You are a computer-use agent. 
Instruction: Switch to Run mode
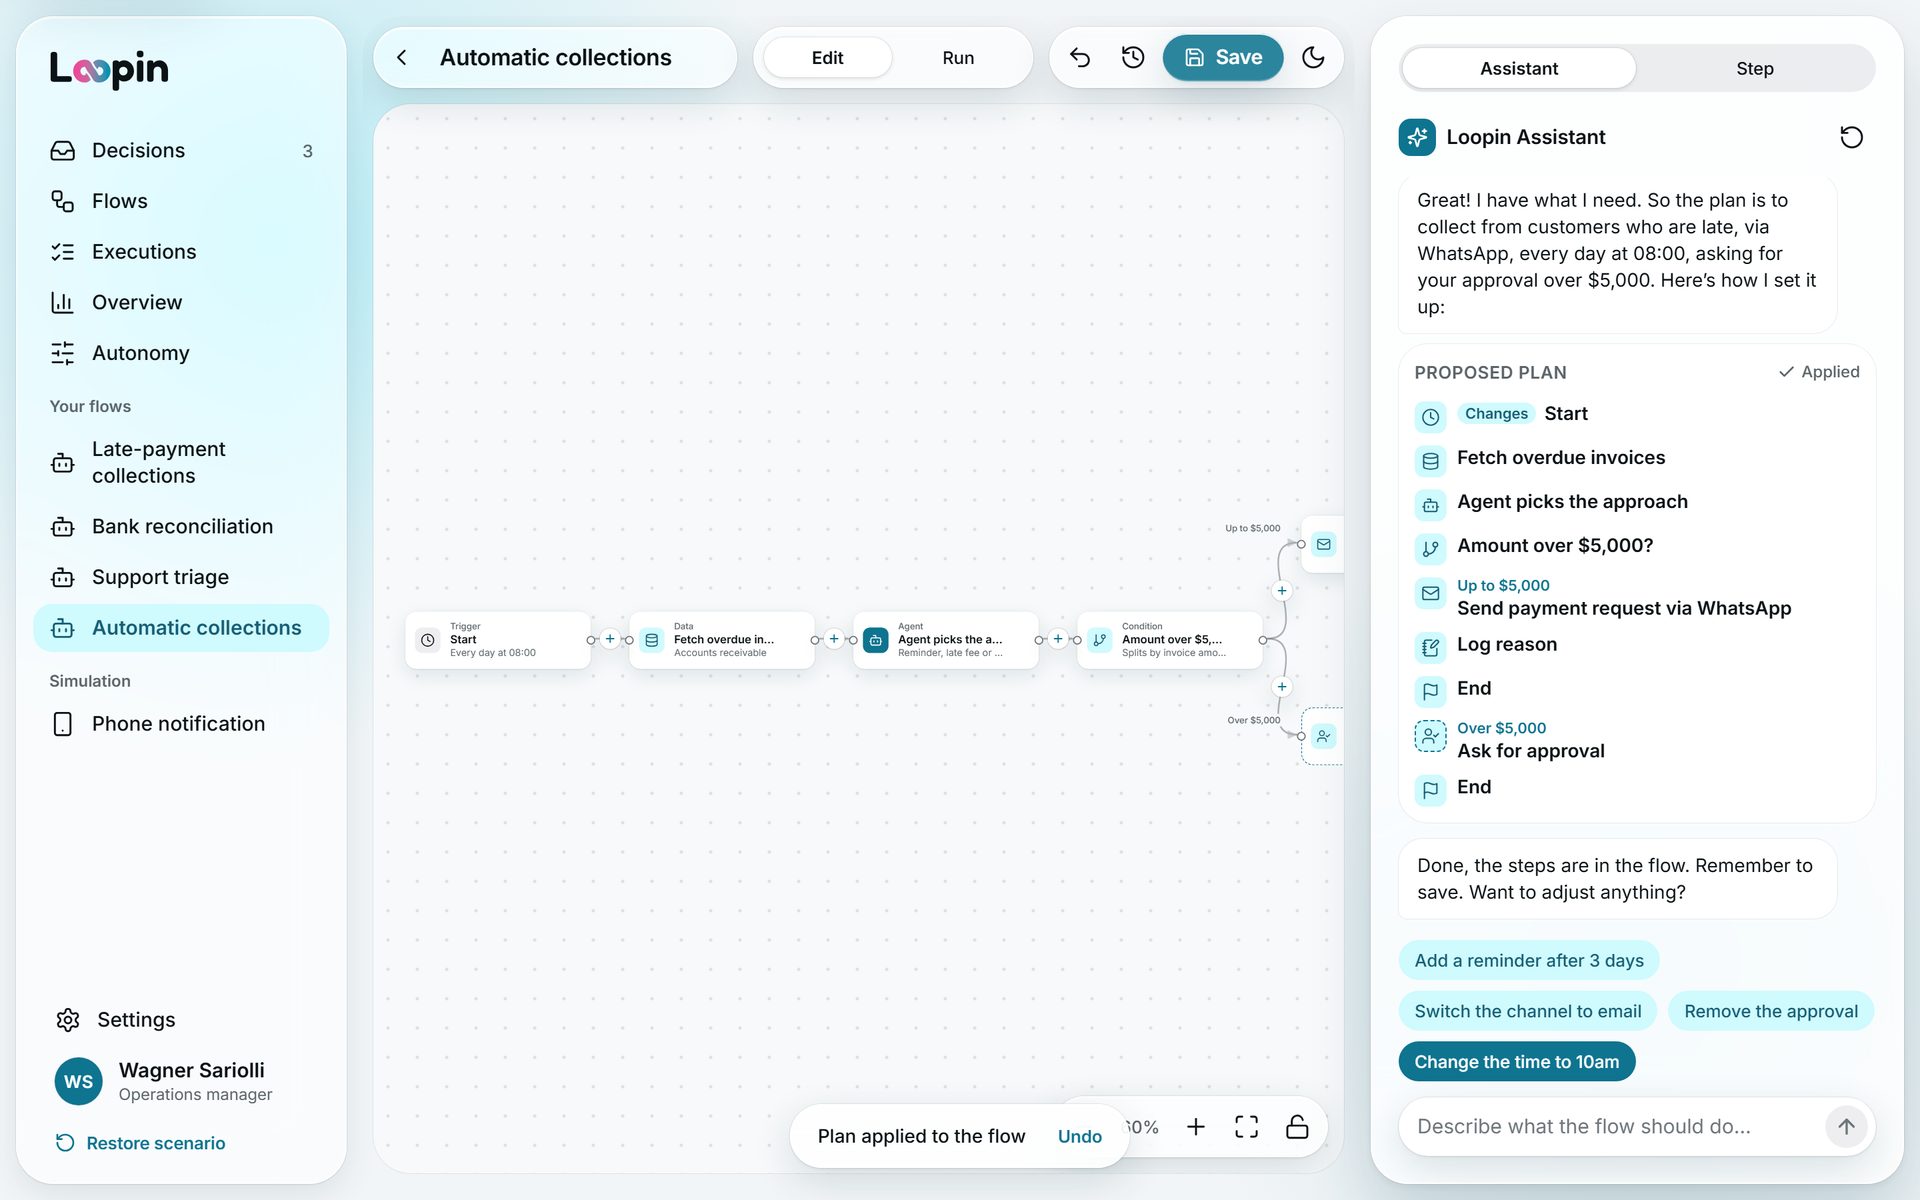pyautogui.click(x=958, y=58)
